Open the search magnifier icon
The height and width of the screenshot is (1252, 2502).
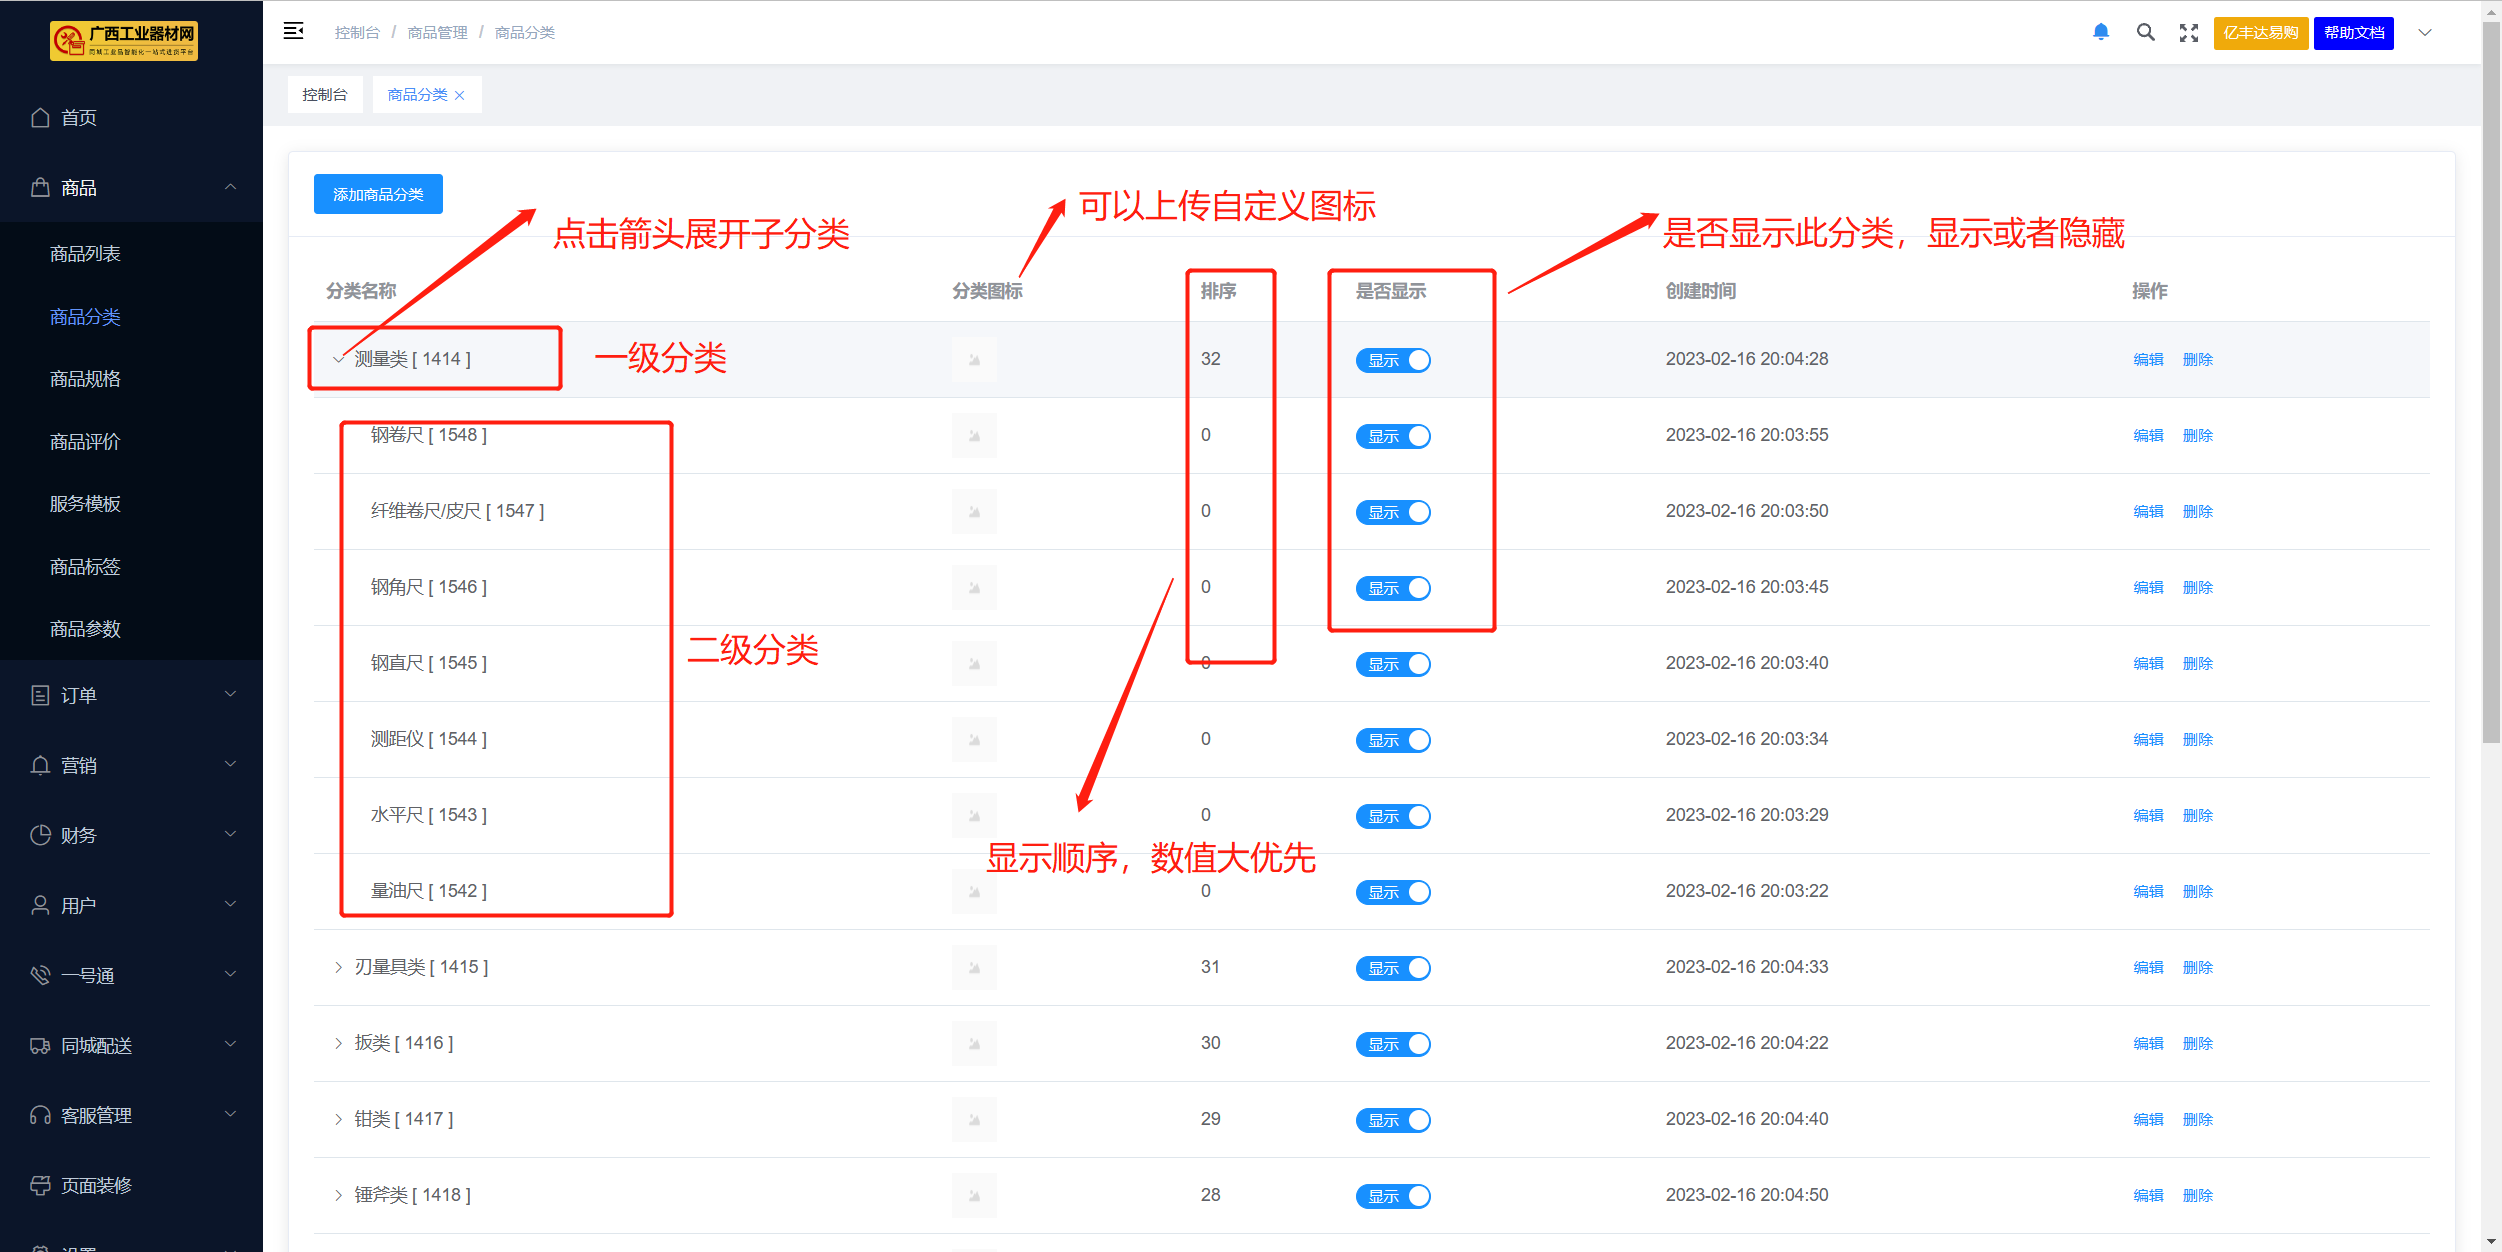2145,32
